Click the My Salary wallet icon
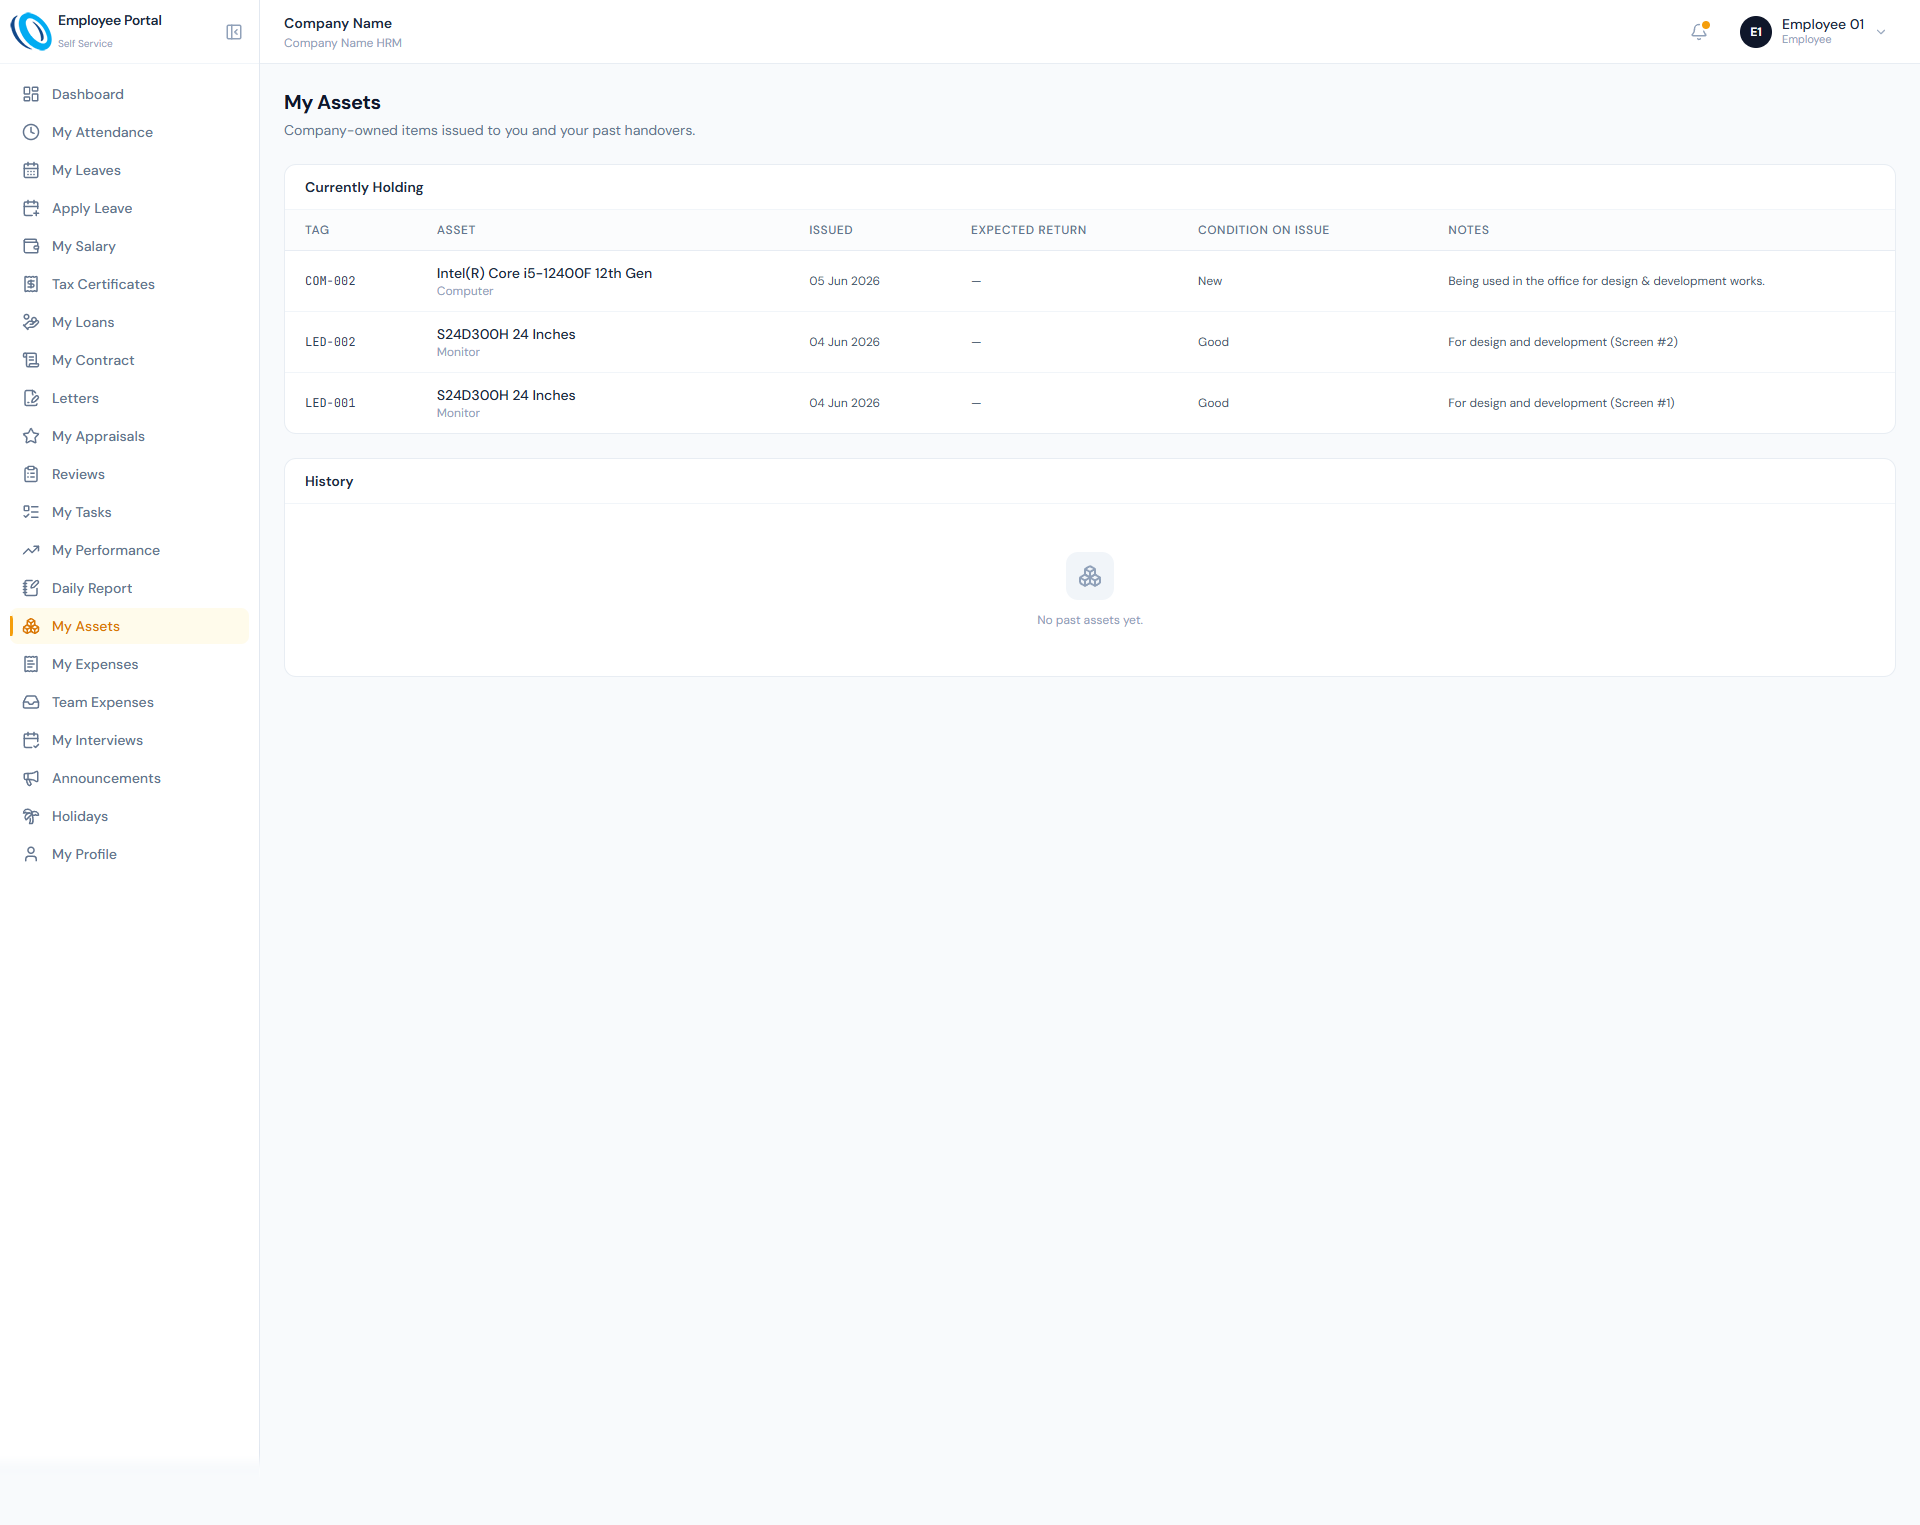 tap(31, 246)
